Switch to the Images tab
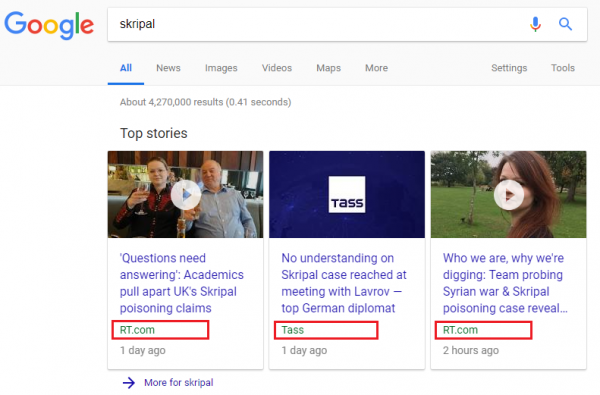Screen dimensions: 600x395 [221, 68]
